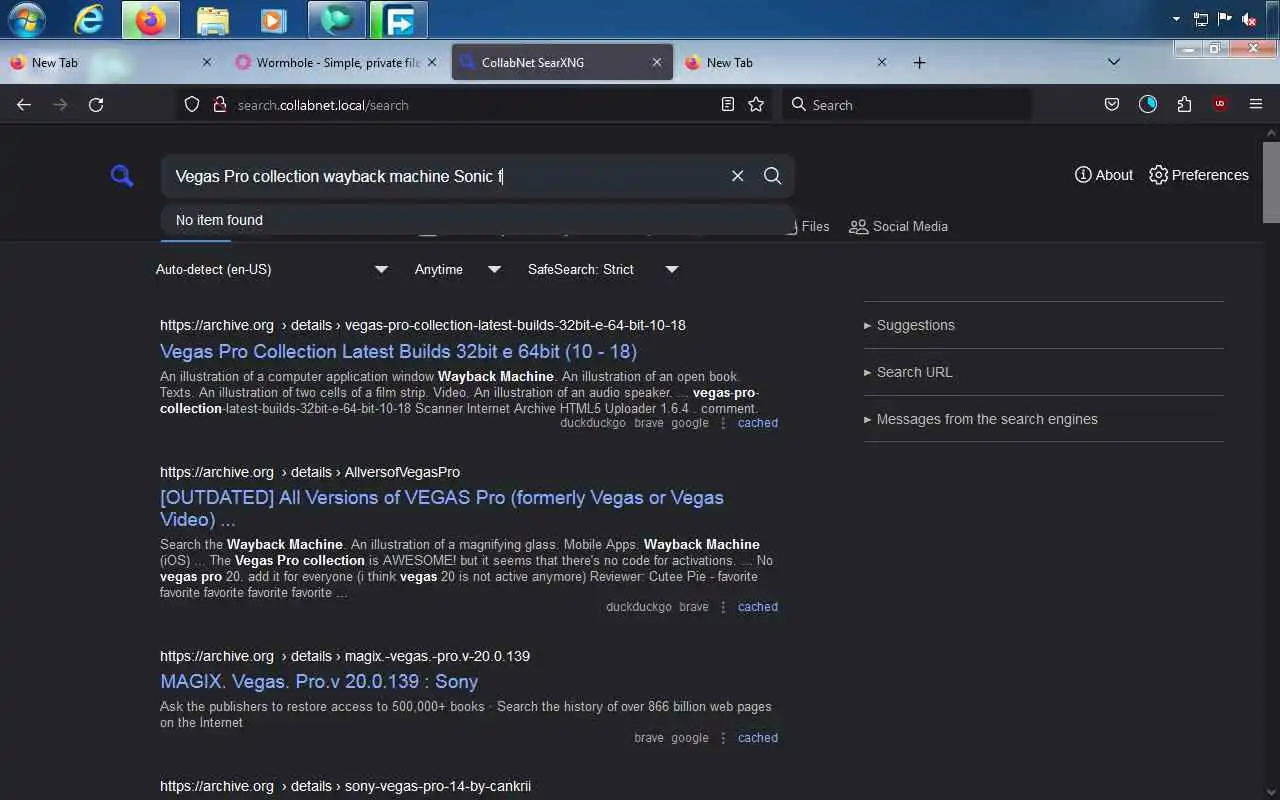Open the result options dots for the OUTDATED result
The width and height of the screenshot is (1280, 800).
pos(723,607)
